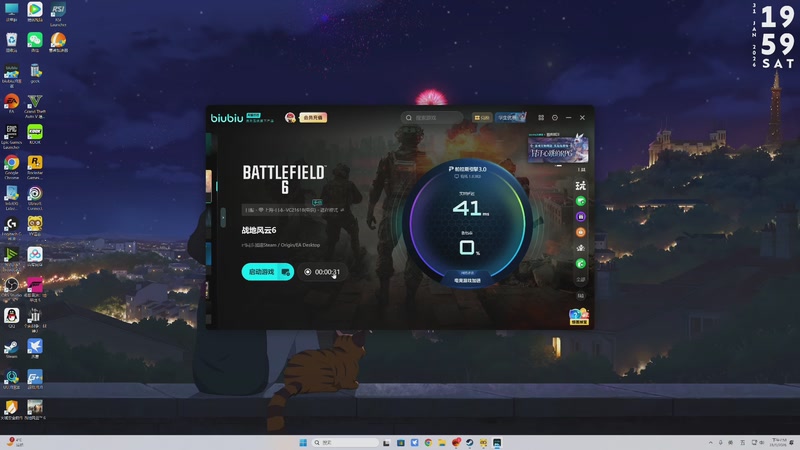Click the biubiu logo in title bar
This screenshot has width=800, height=450.
[227, 118]
